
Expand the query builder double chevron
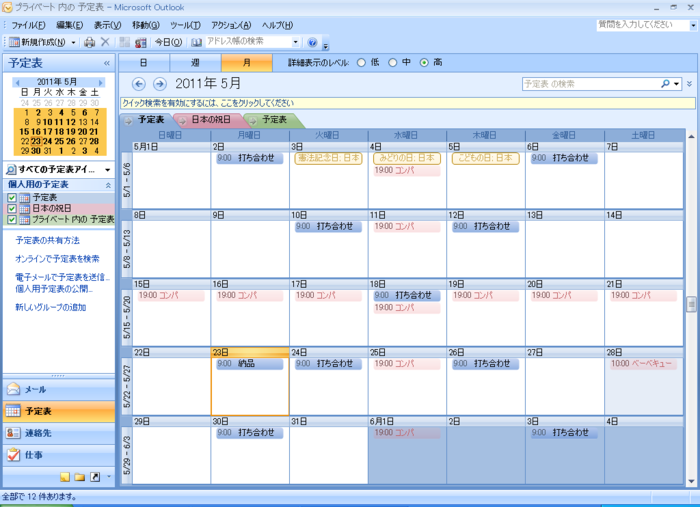tap(690, 84)
